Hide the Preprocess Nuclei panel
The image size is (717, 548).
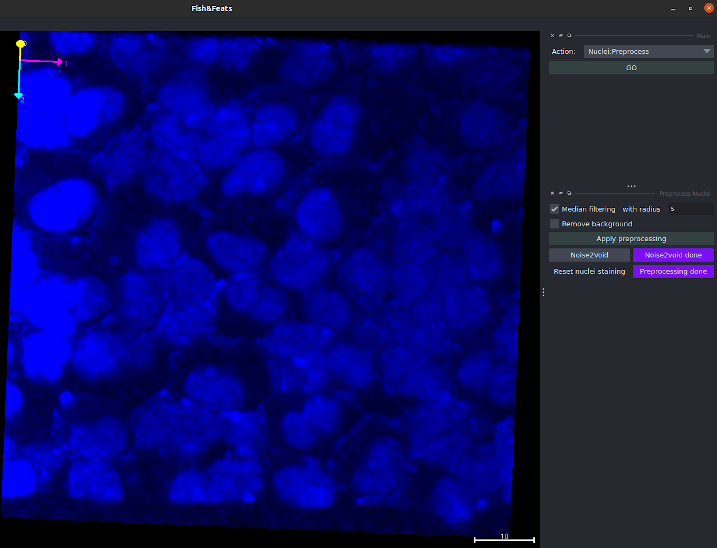point(560,193)
